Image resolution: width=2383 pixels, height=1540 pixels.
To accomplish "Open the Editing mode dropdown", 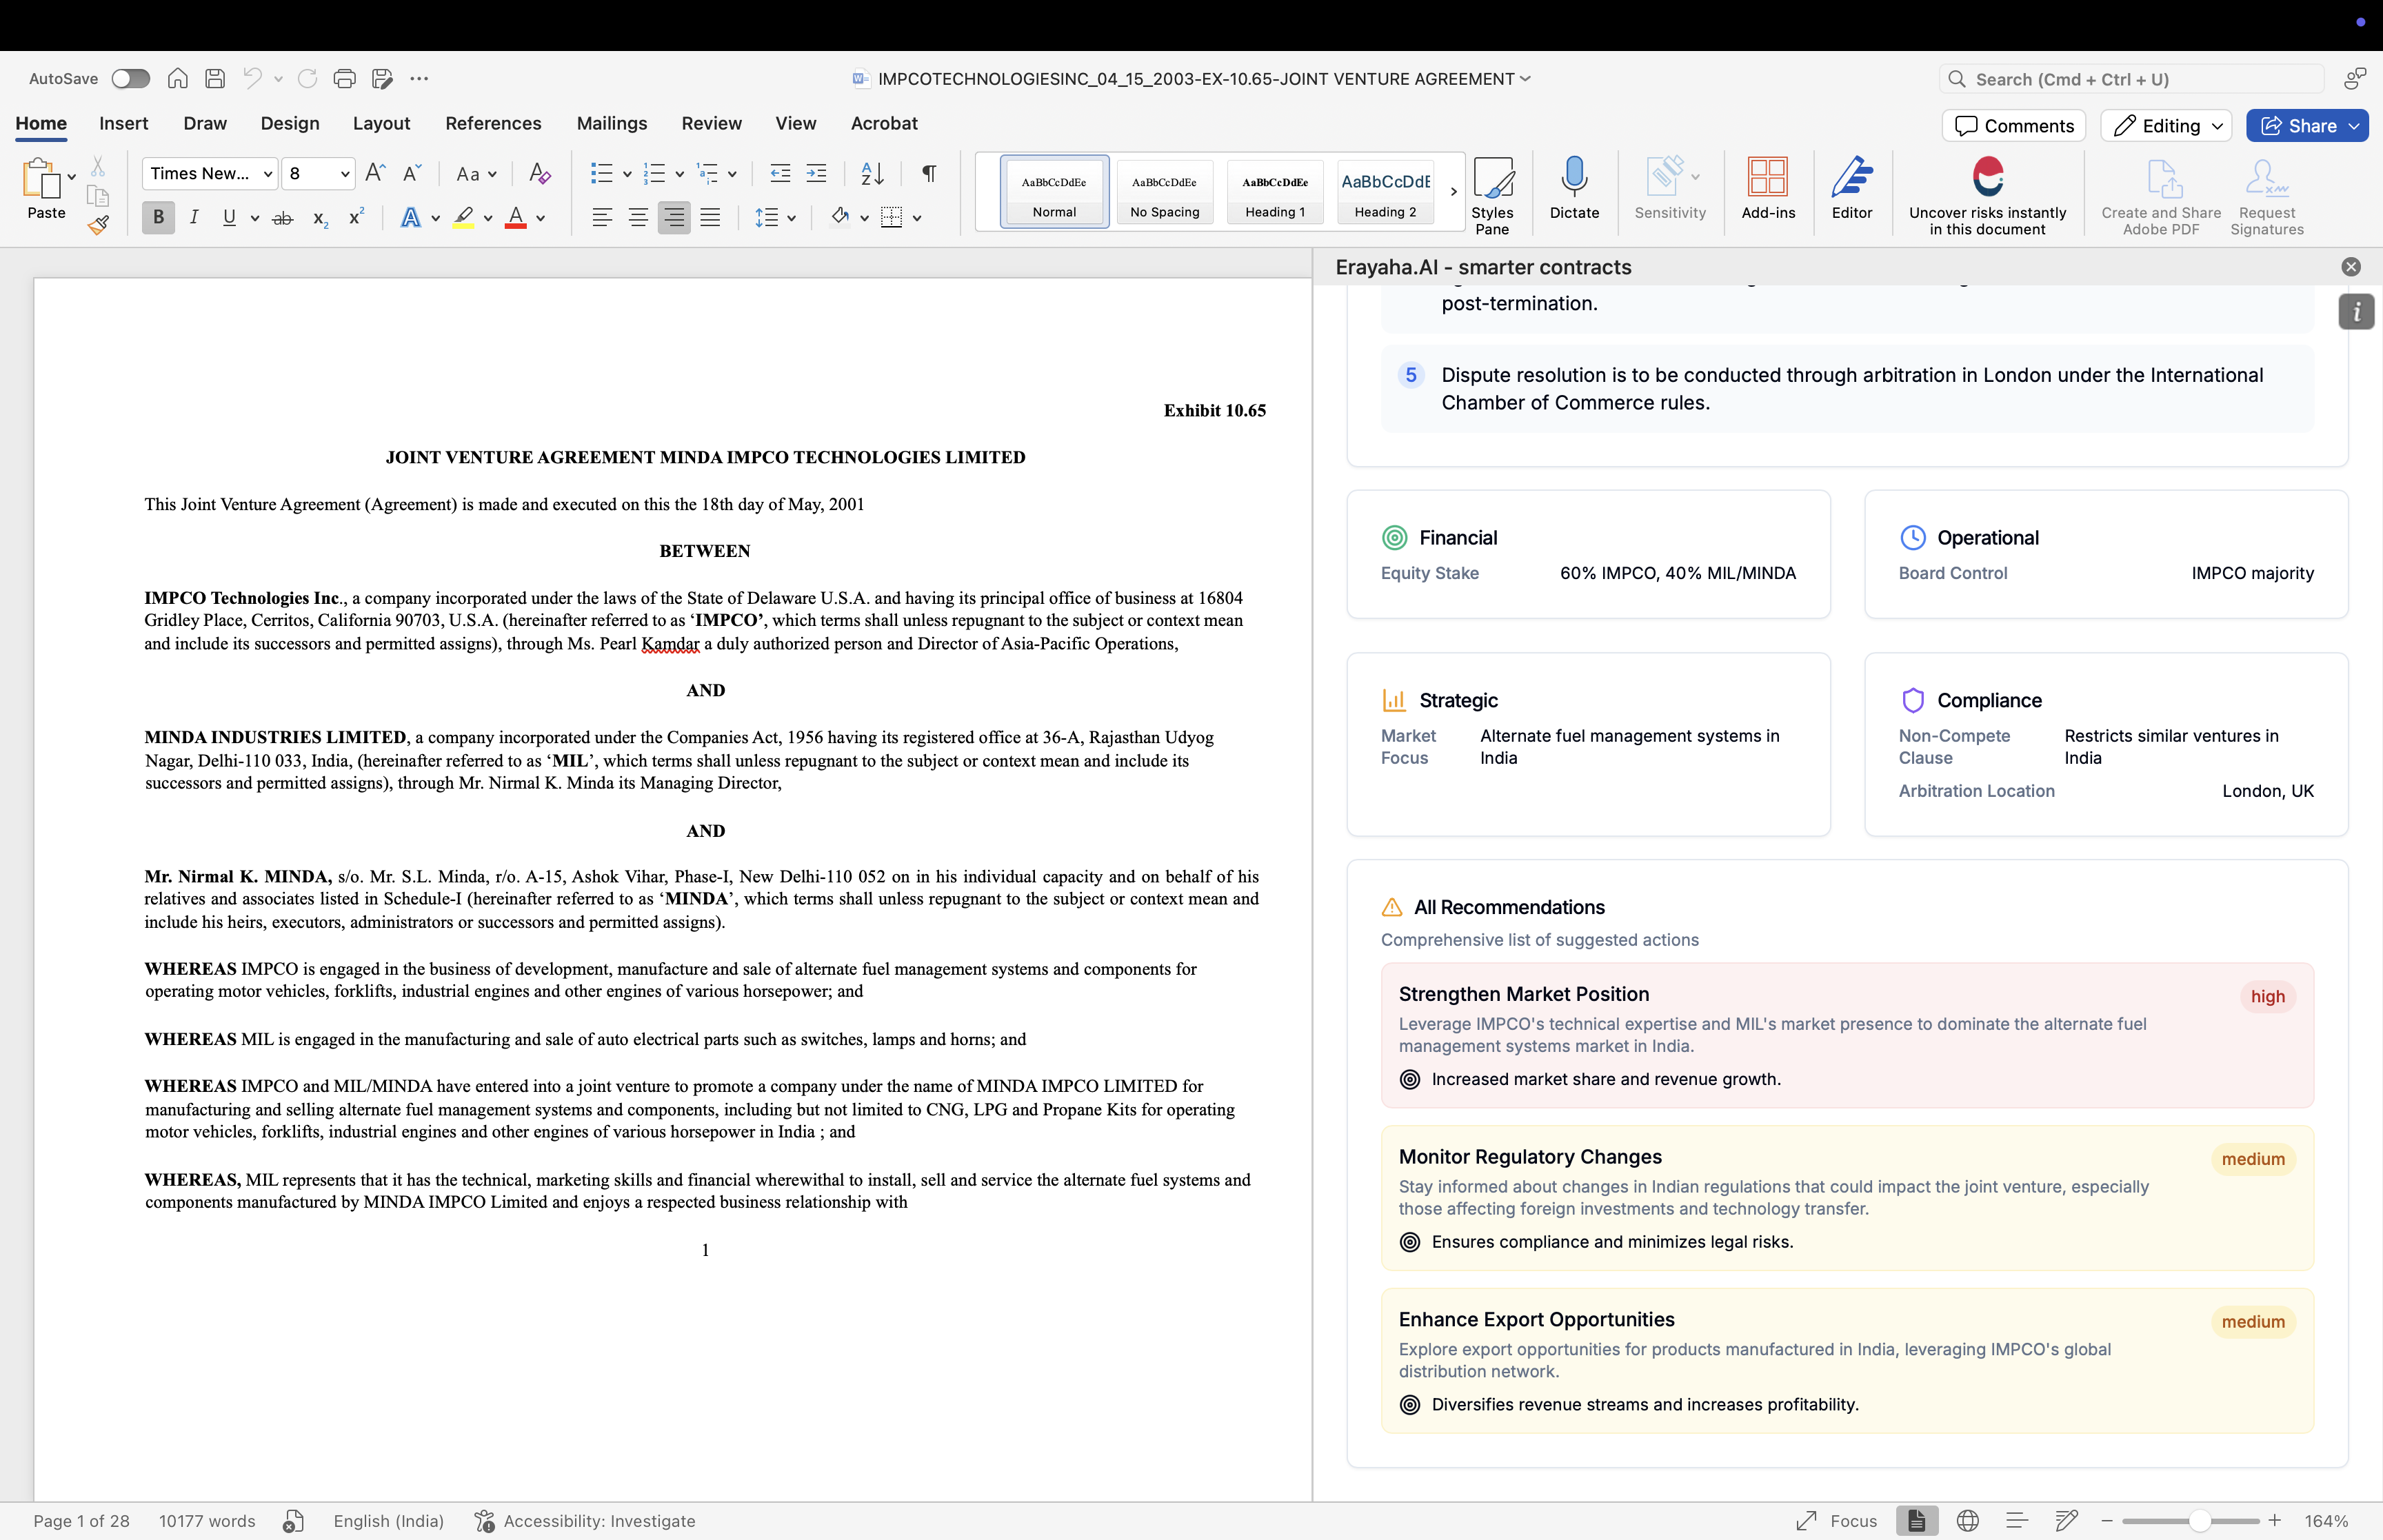I will (2166, 125).
